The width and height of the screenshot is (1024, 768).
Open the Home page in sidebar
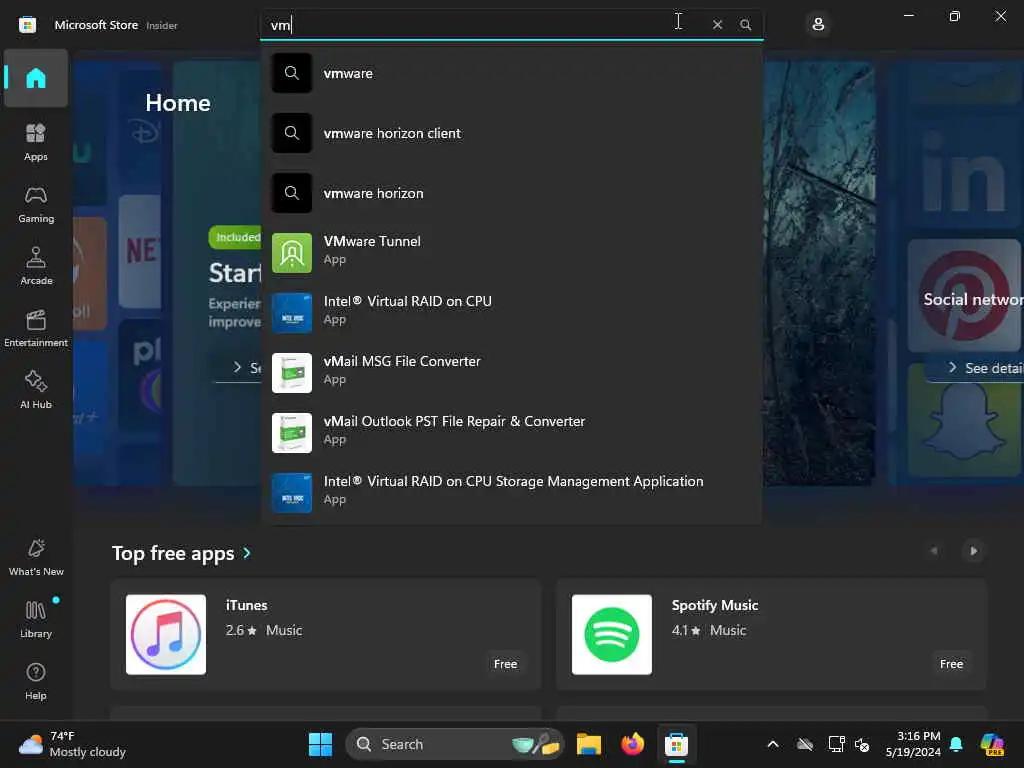[x=36, y=78]
